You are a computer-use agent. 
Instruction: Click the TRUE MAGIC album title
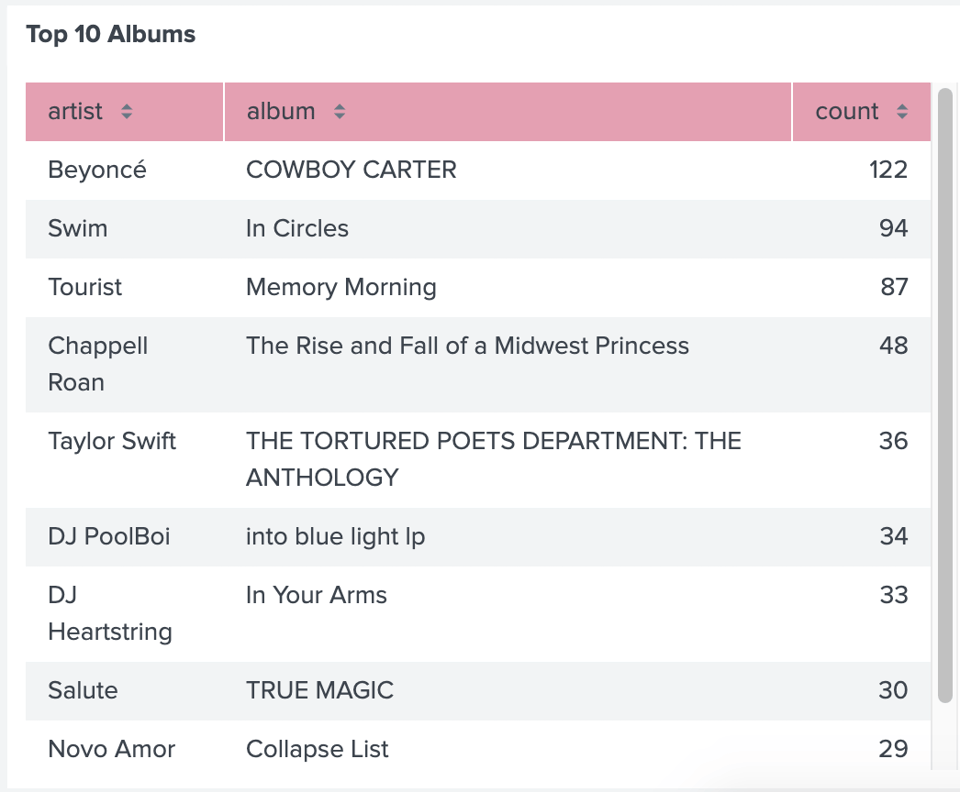coord(319,691)
